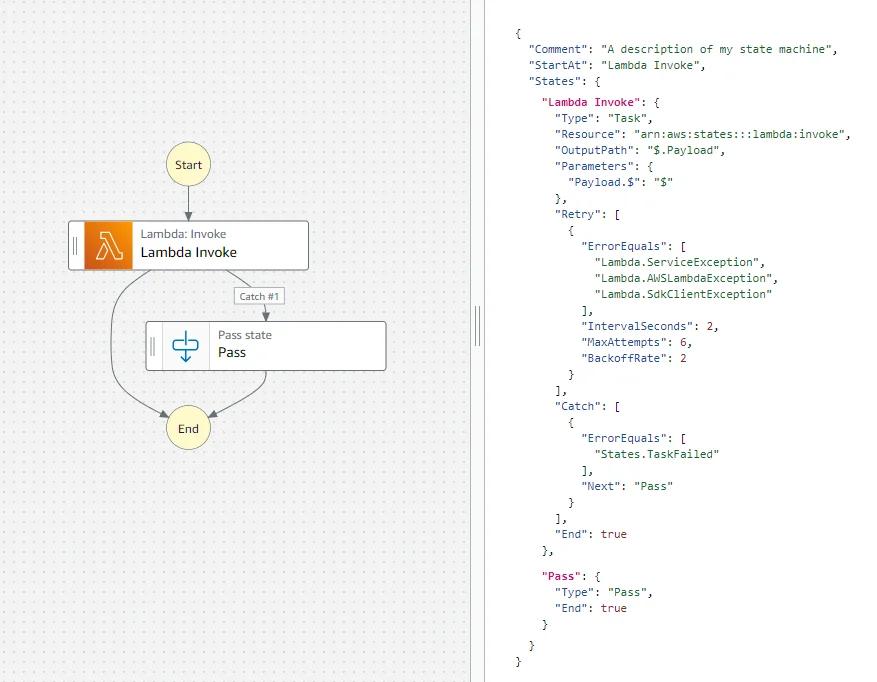The image size is (877, 682).
Task: Click the drag handle on the Pass state
Action: (x=152, y=345)
